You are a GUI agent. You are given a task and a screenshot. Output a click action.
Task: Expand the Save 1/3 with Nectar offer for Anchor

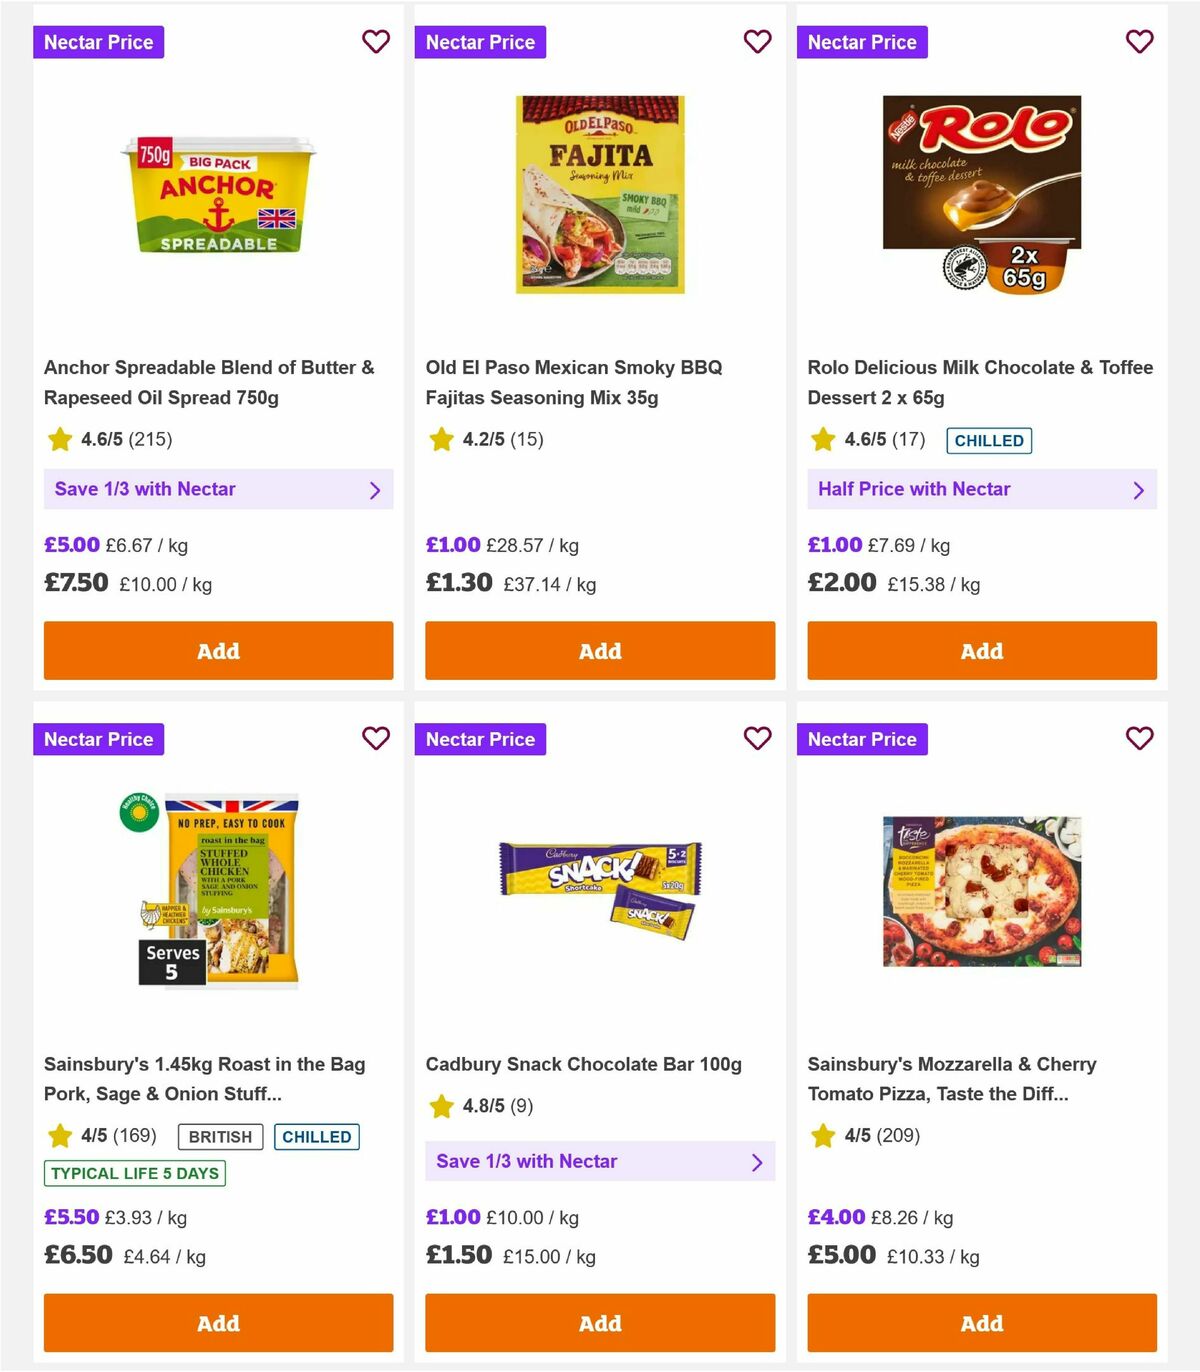218,490
